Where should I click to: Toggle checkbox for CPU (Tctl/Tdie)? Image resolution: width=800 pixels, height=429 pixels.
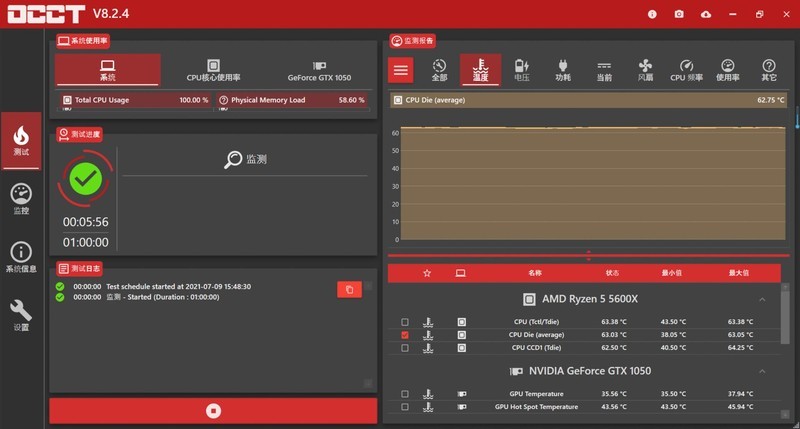point(405,322)
